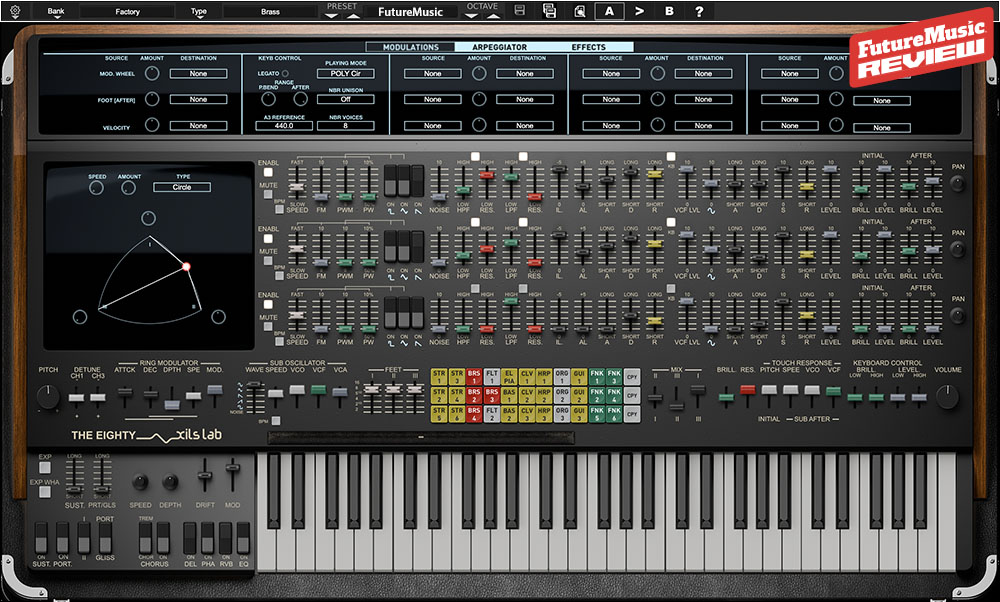Click the red joystick handle dot

186,267
